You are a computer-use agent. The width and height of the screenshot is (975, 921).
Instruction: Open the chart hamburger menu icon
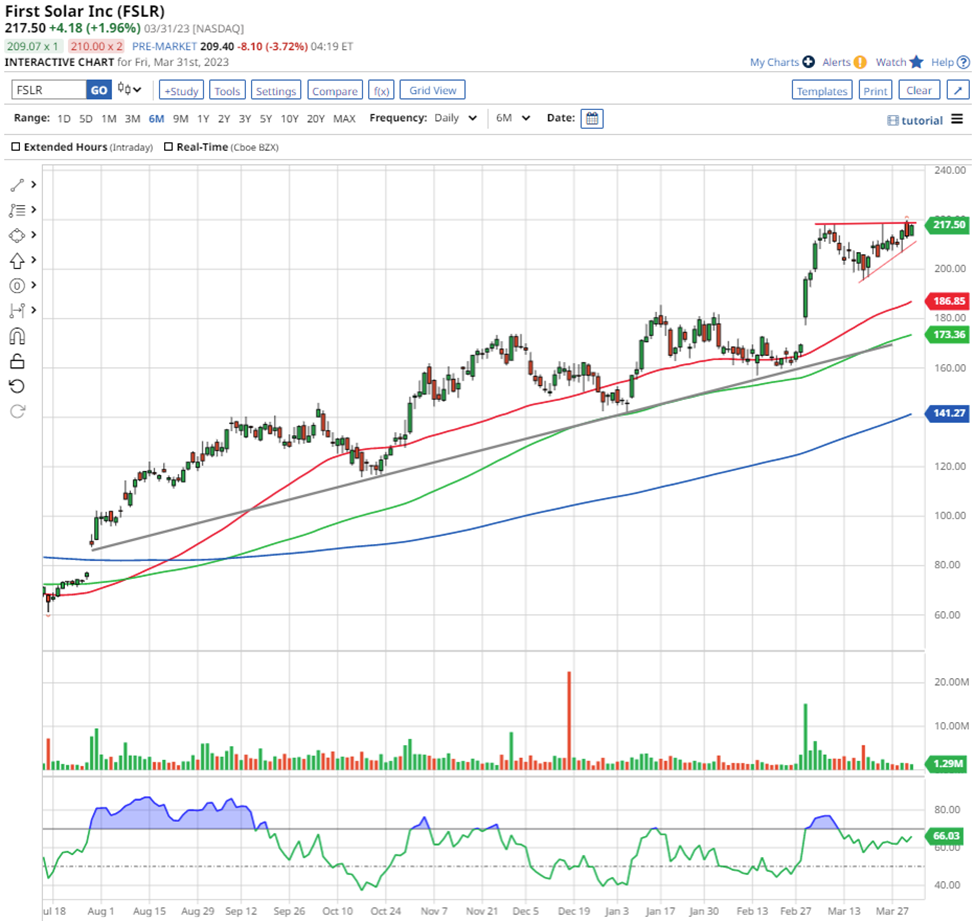(x=957, y=119)
